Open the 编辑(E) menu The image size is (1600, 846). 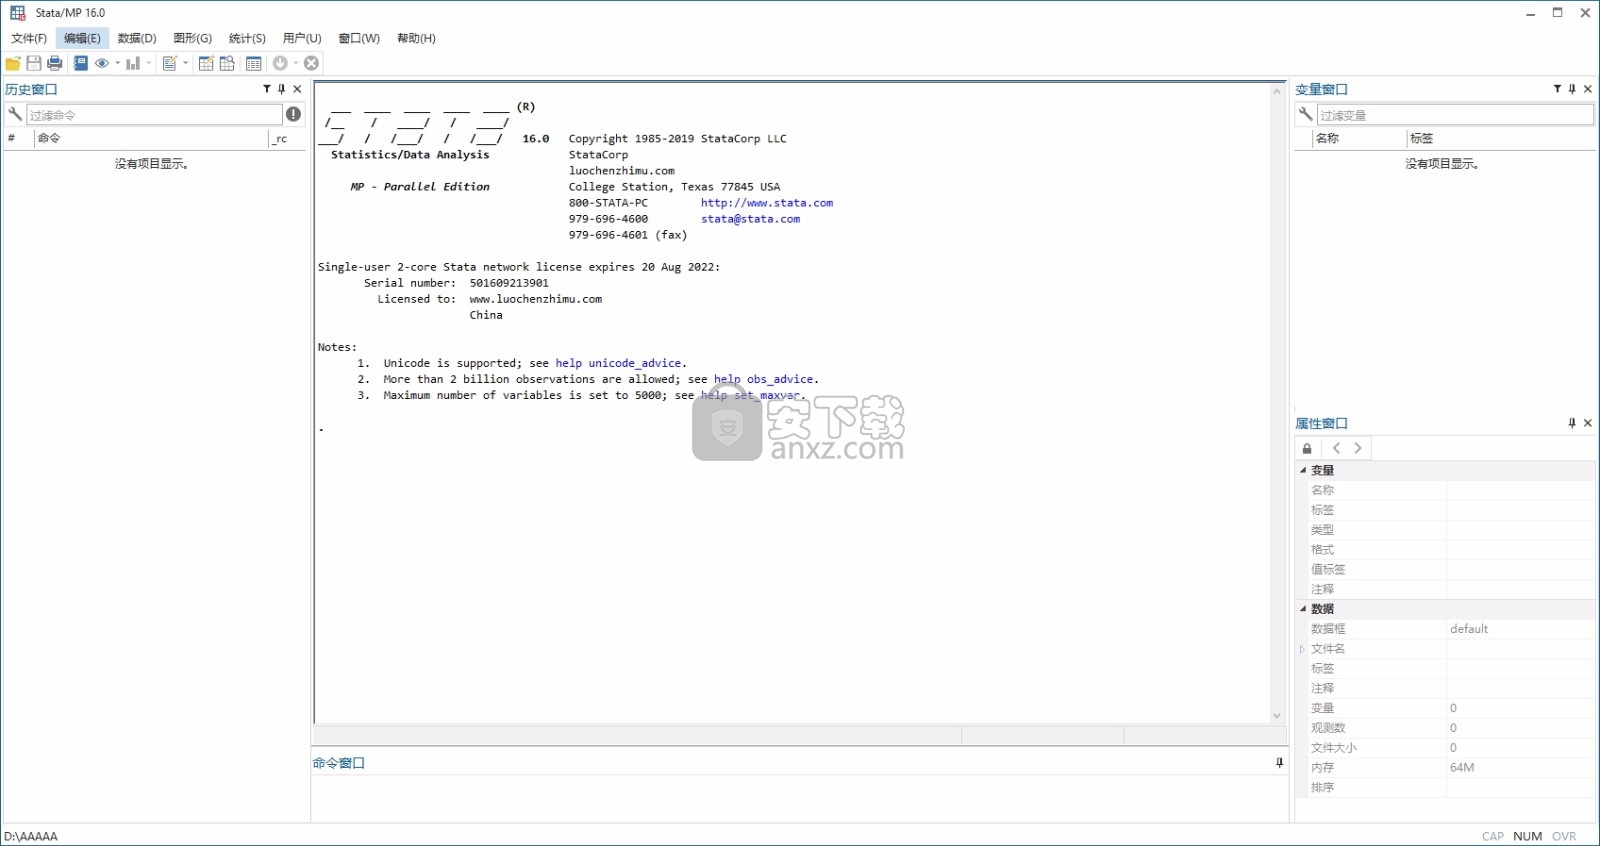82,38
